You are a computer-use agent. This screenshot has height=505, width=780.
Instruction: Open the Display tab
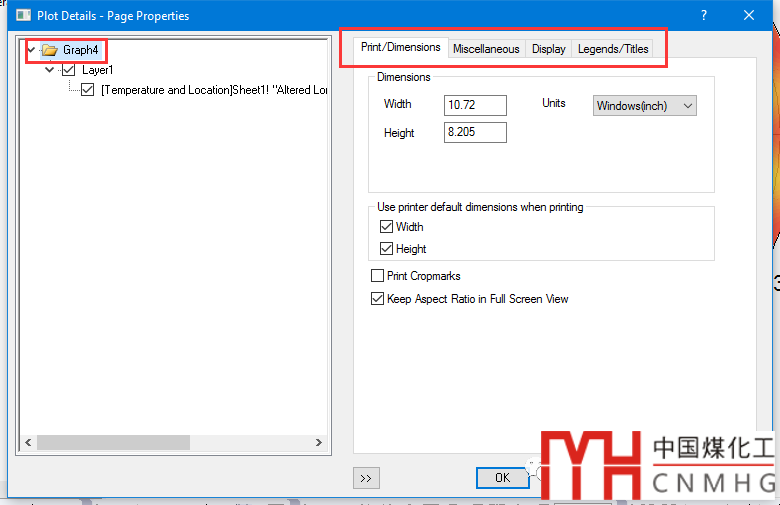[x=549, y=49]
